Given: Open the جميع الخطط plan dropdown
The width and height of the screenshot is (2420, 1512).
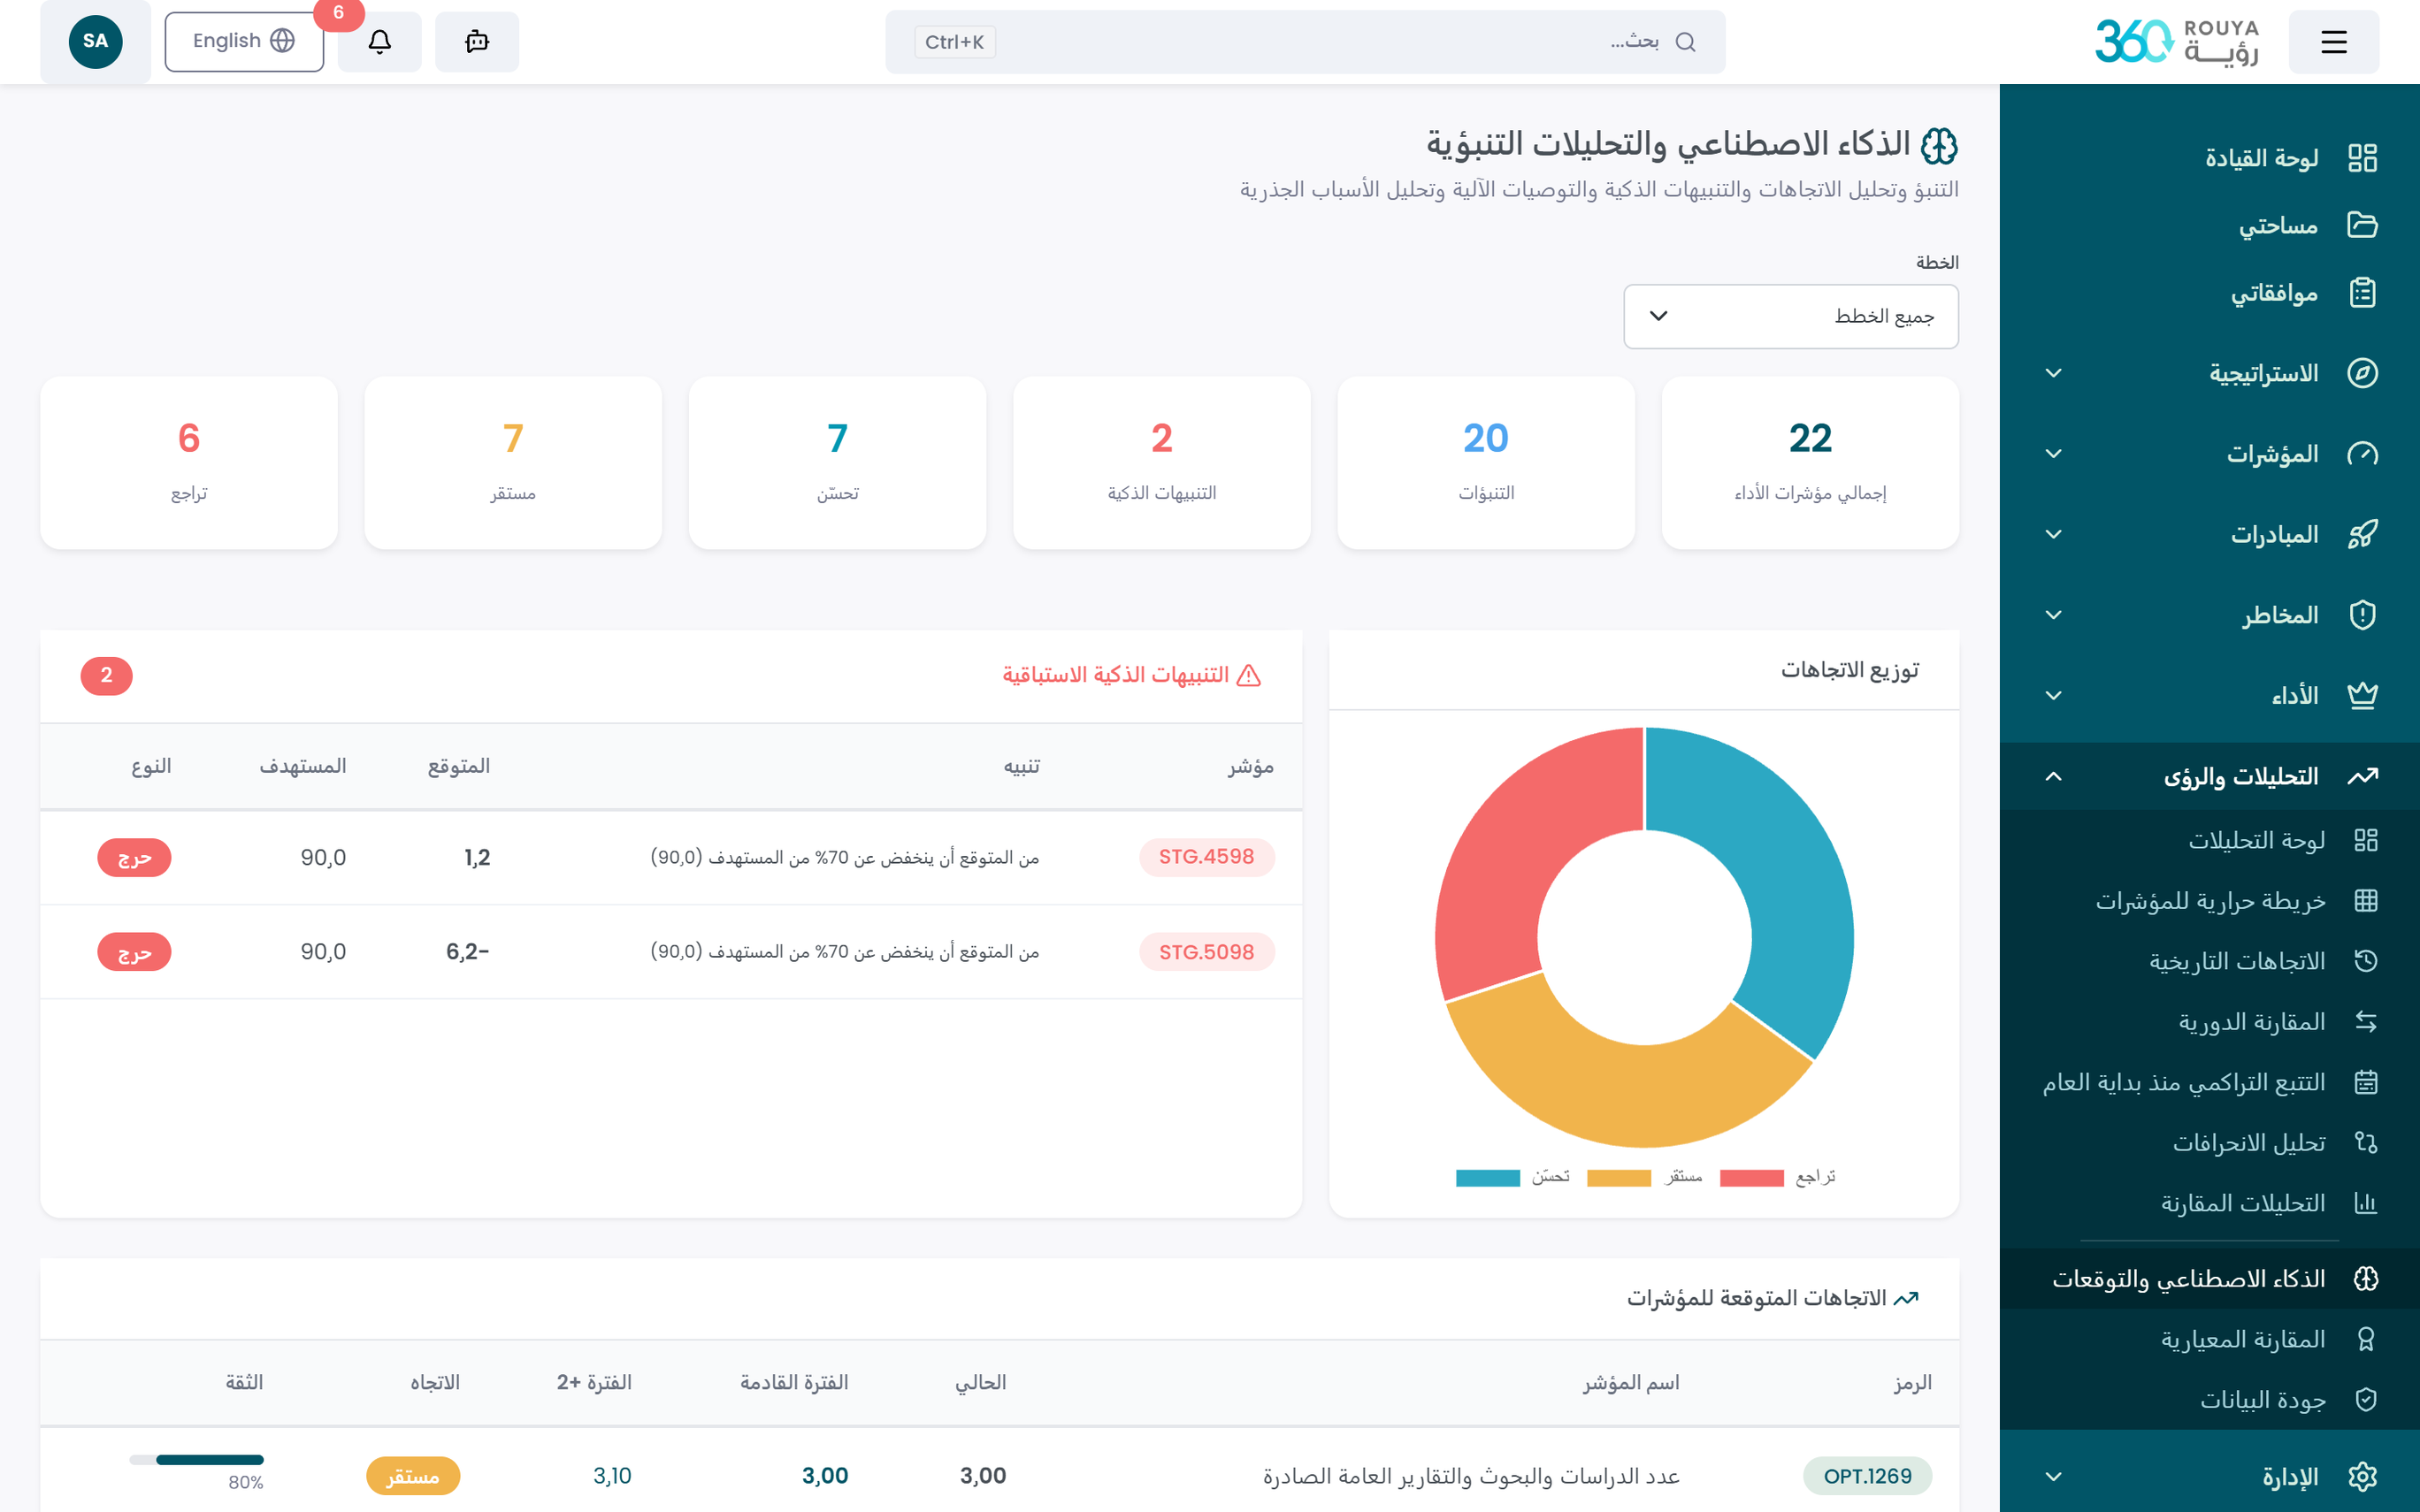Looking at the screenshot, I should (x=1790, y=316).
